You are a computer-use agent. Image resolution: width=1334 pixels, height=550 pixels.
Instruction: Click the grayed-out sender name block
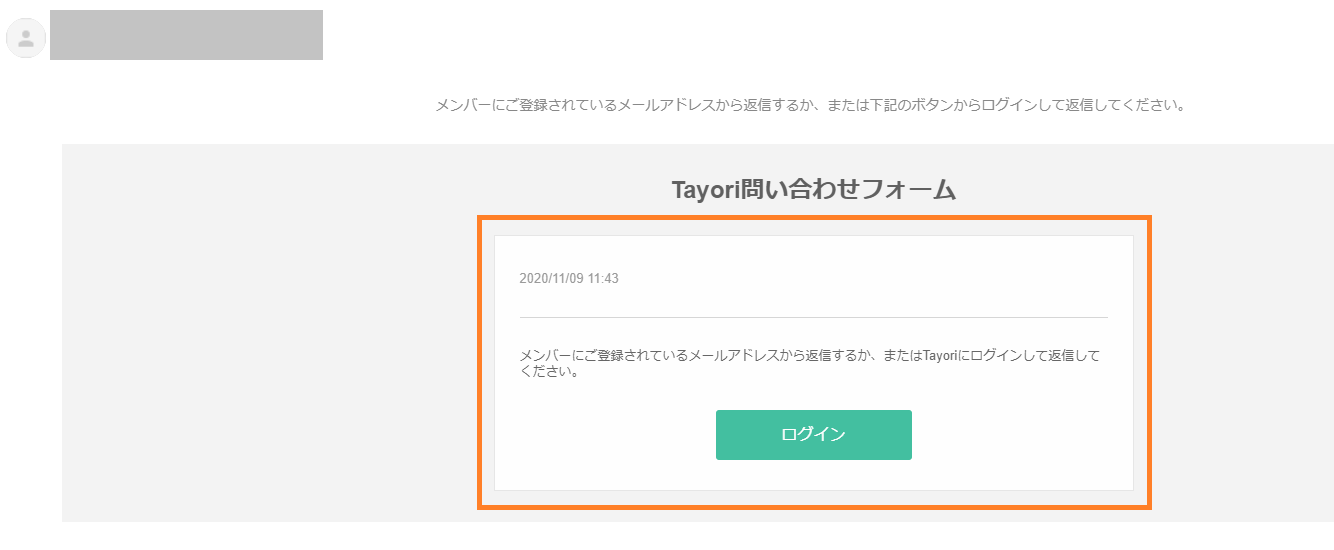coord(186,35)
